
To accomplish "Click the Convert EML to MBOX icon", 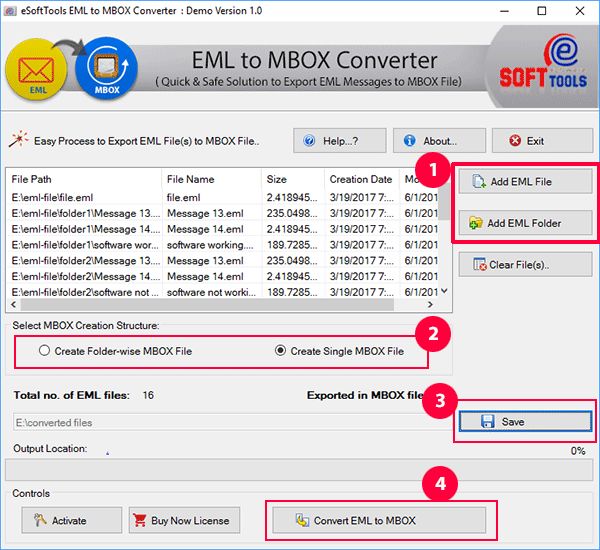I will click(302, 520).
